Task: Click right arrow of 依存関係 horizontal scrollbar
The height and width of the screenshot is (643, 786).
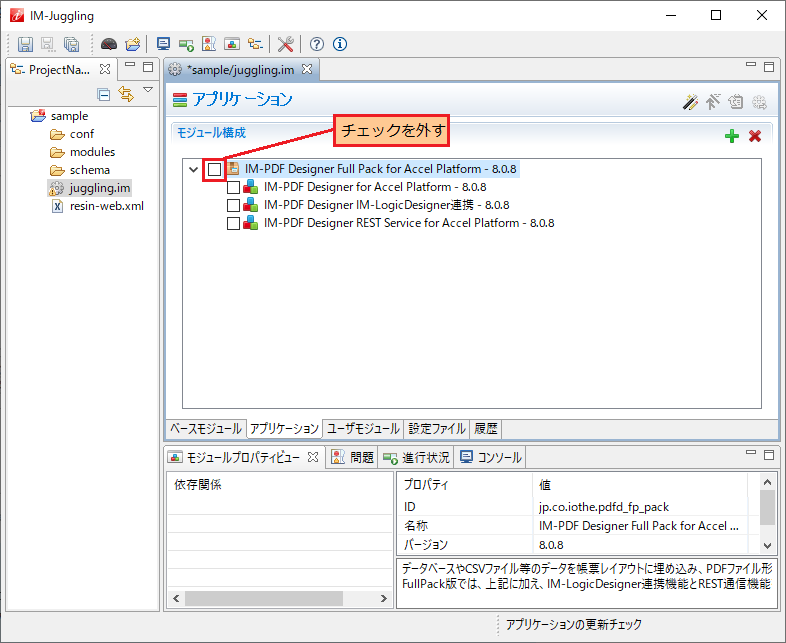Action: 383,598
